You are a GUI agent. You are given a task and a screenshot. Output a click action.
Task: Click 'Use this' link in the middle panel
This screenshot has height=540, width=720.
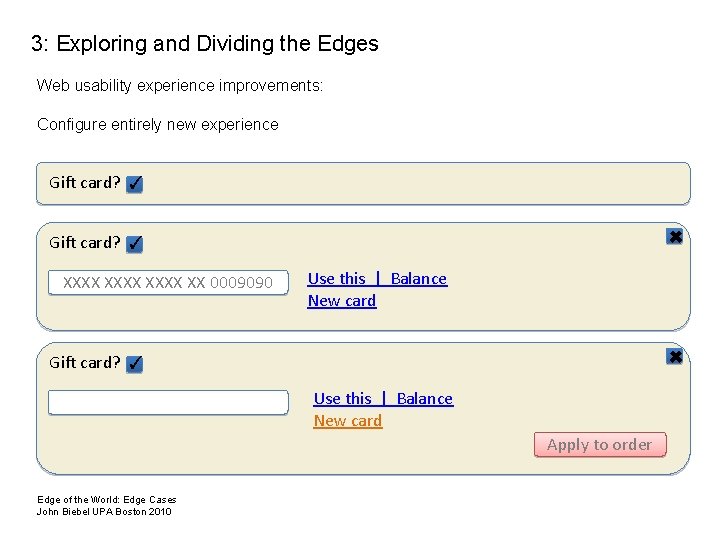tap(337, 279)
